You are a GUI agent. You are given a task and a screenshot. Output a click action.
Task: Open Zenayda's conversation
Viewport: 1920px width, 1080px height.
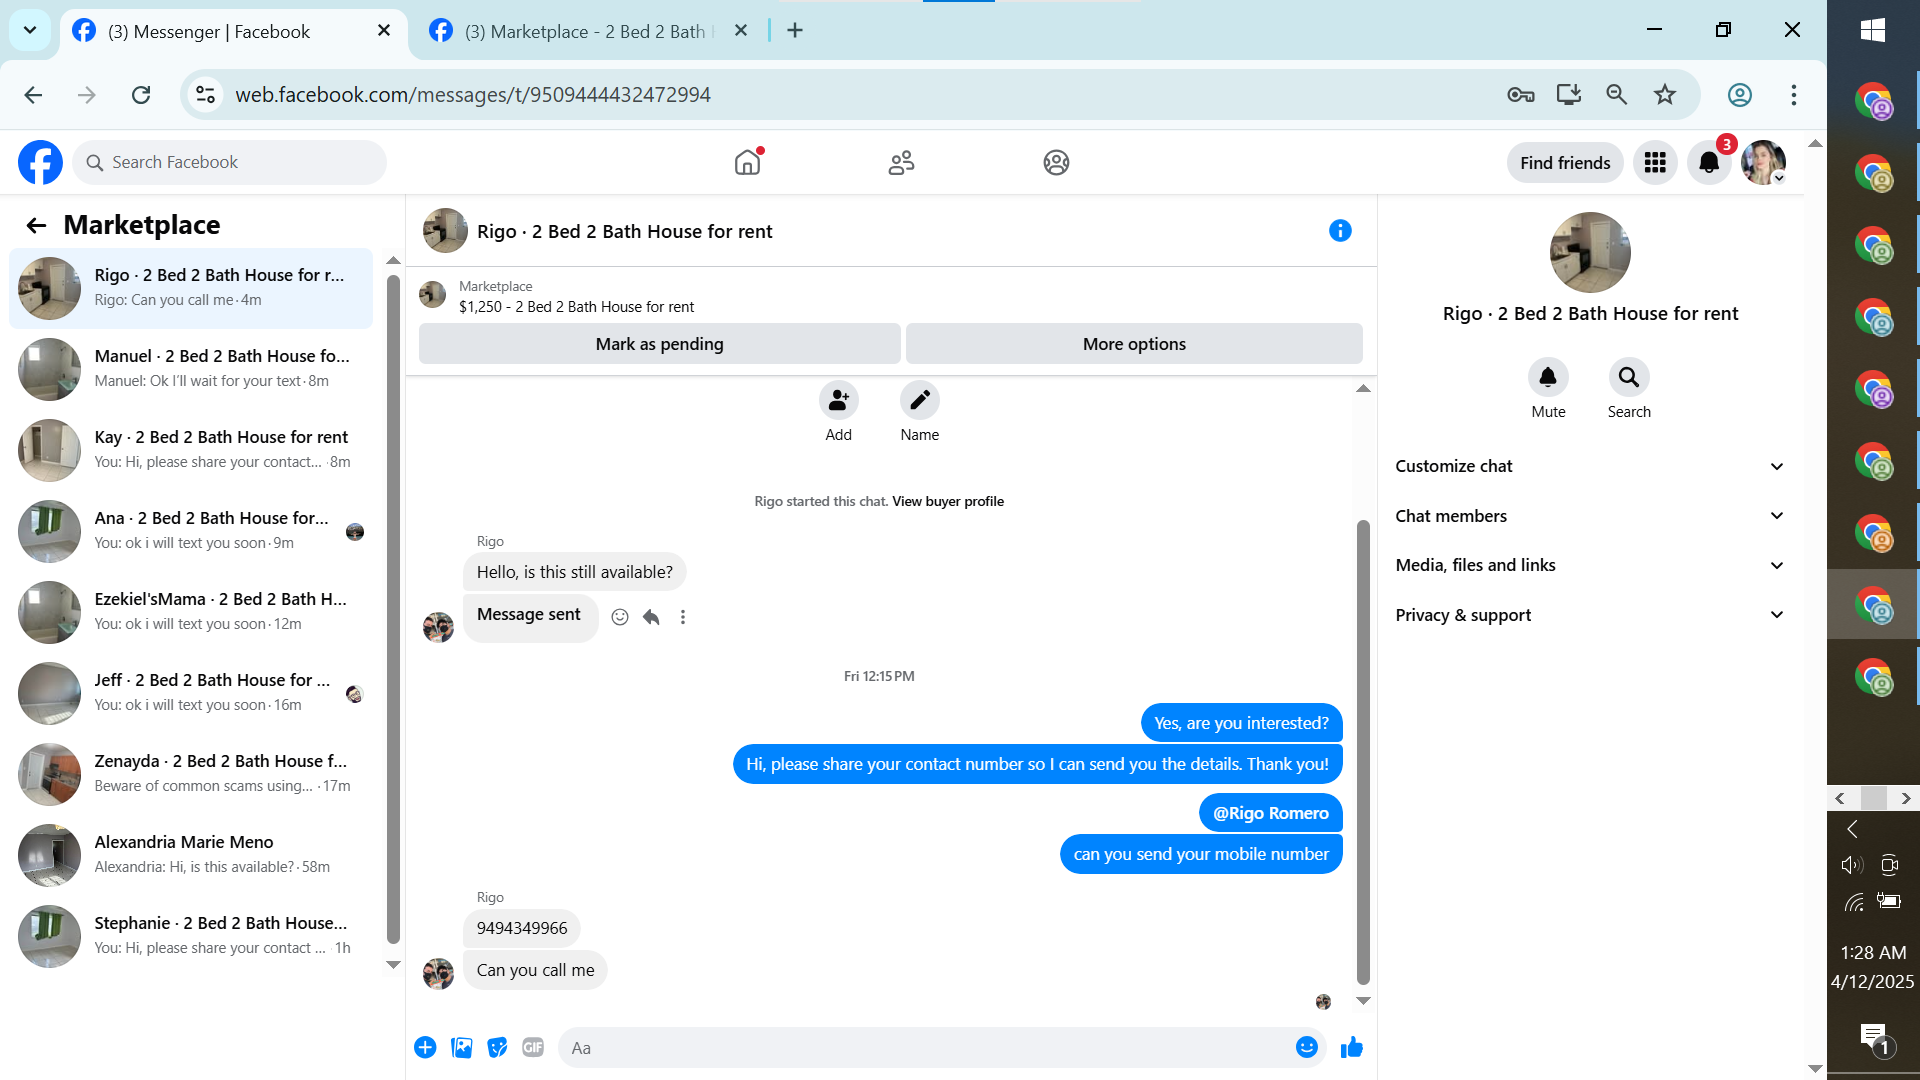coord(191,773)
